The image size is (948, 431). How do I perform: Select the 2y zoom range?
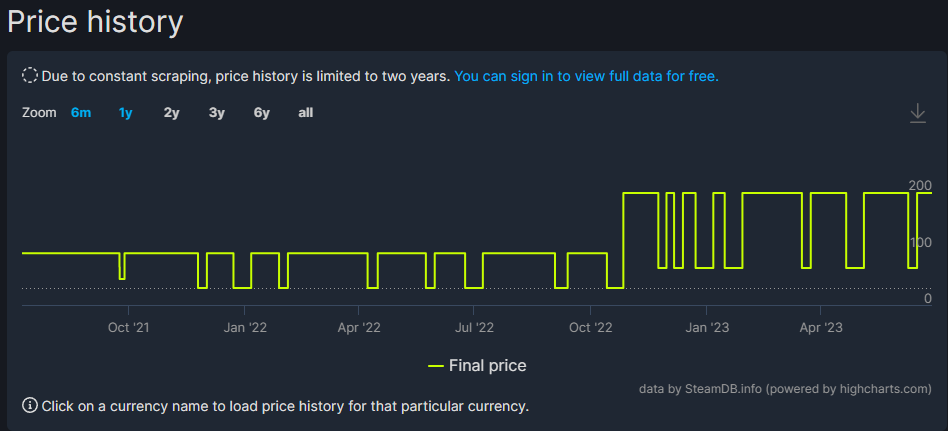point(172,113)
